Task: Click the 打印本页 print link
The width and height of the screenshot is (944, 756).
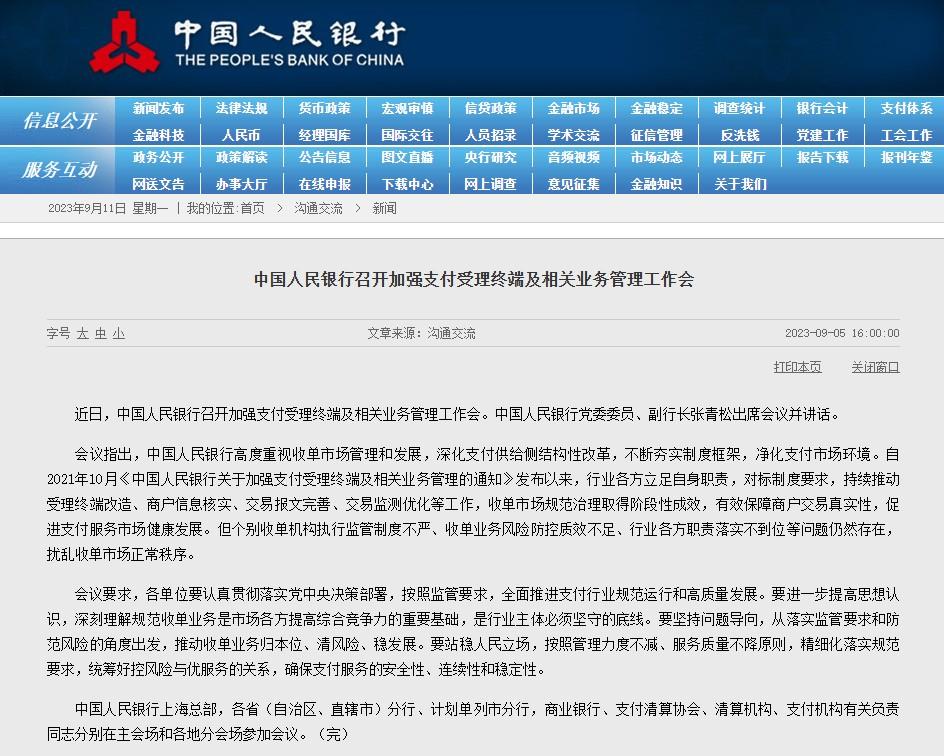Action: point(797,367)
